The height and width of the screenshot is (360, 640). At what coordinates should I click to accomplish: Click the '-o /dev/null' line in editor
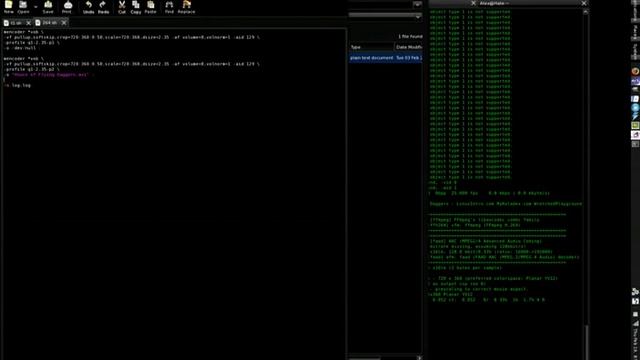(20, 48)
